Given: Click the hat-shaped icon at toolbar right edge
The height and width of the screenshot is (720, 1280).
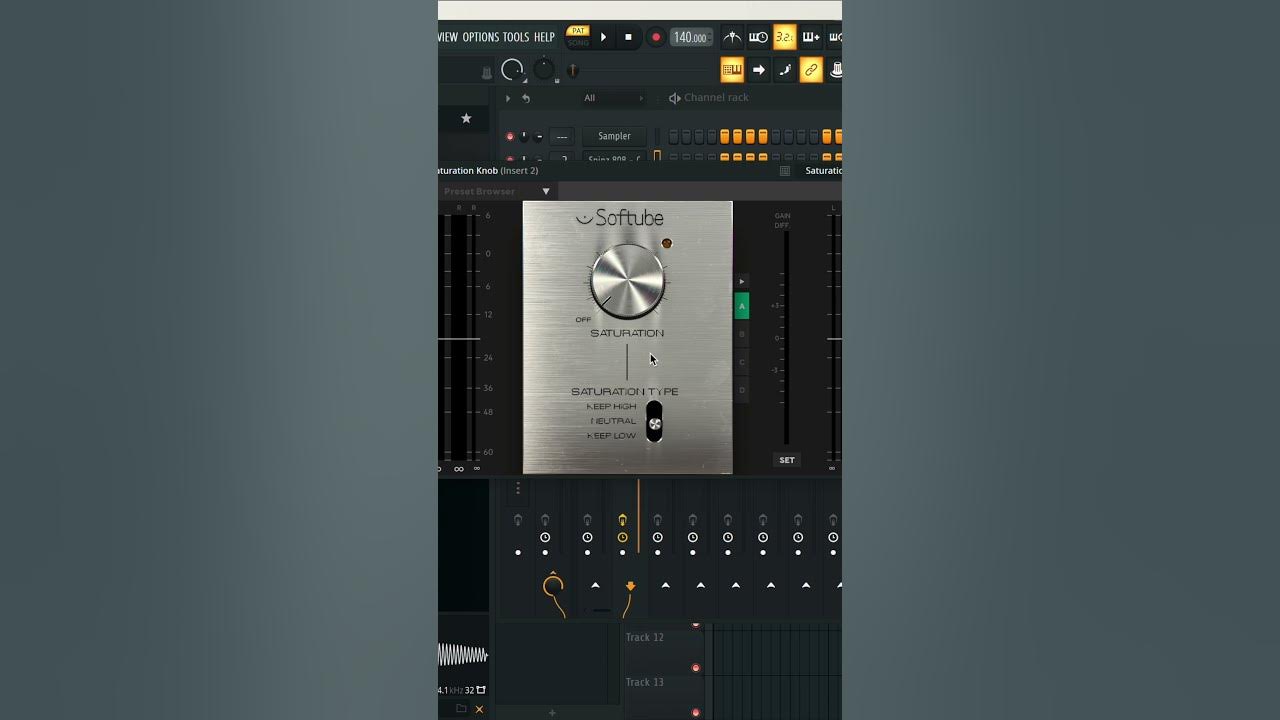Looking at the screenshot, I should pyautogui.click(x=835, y=70).
